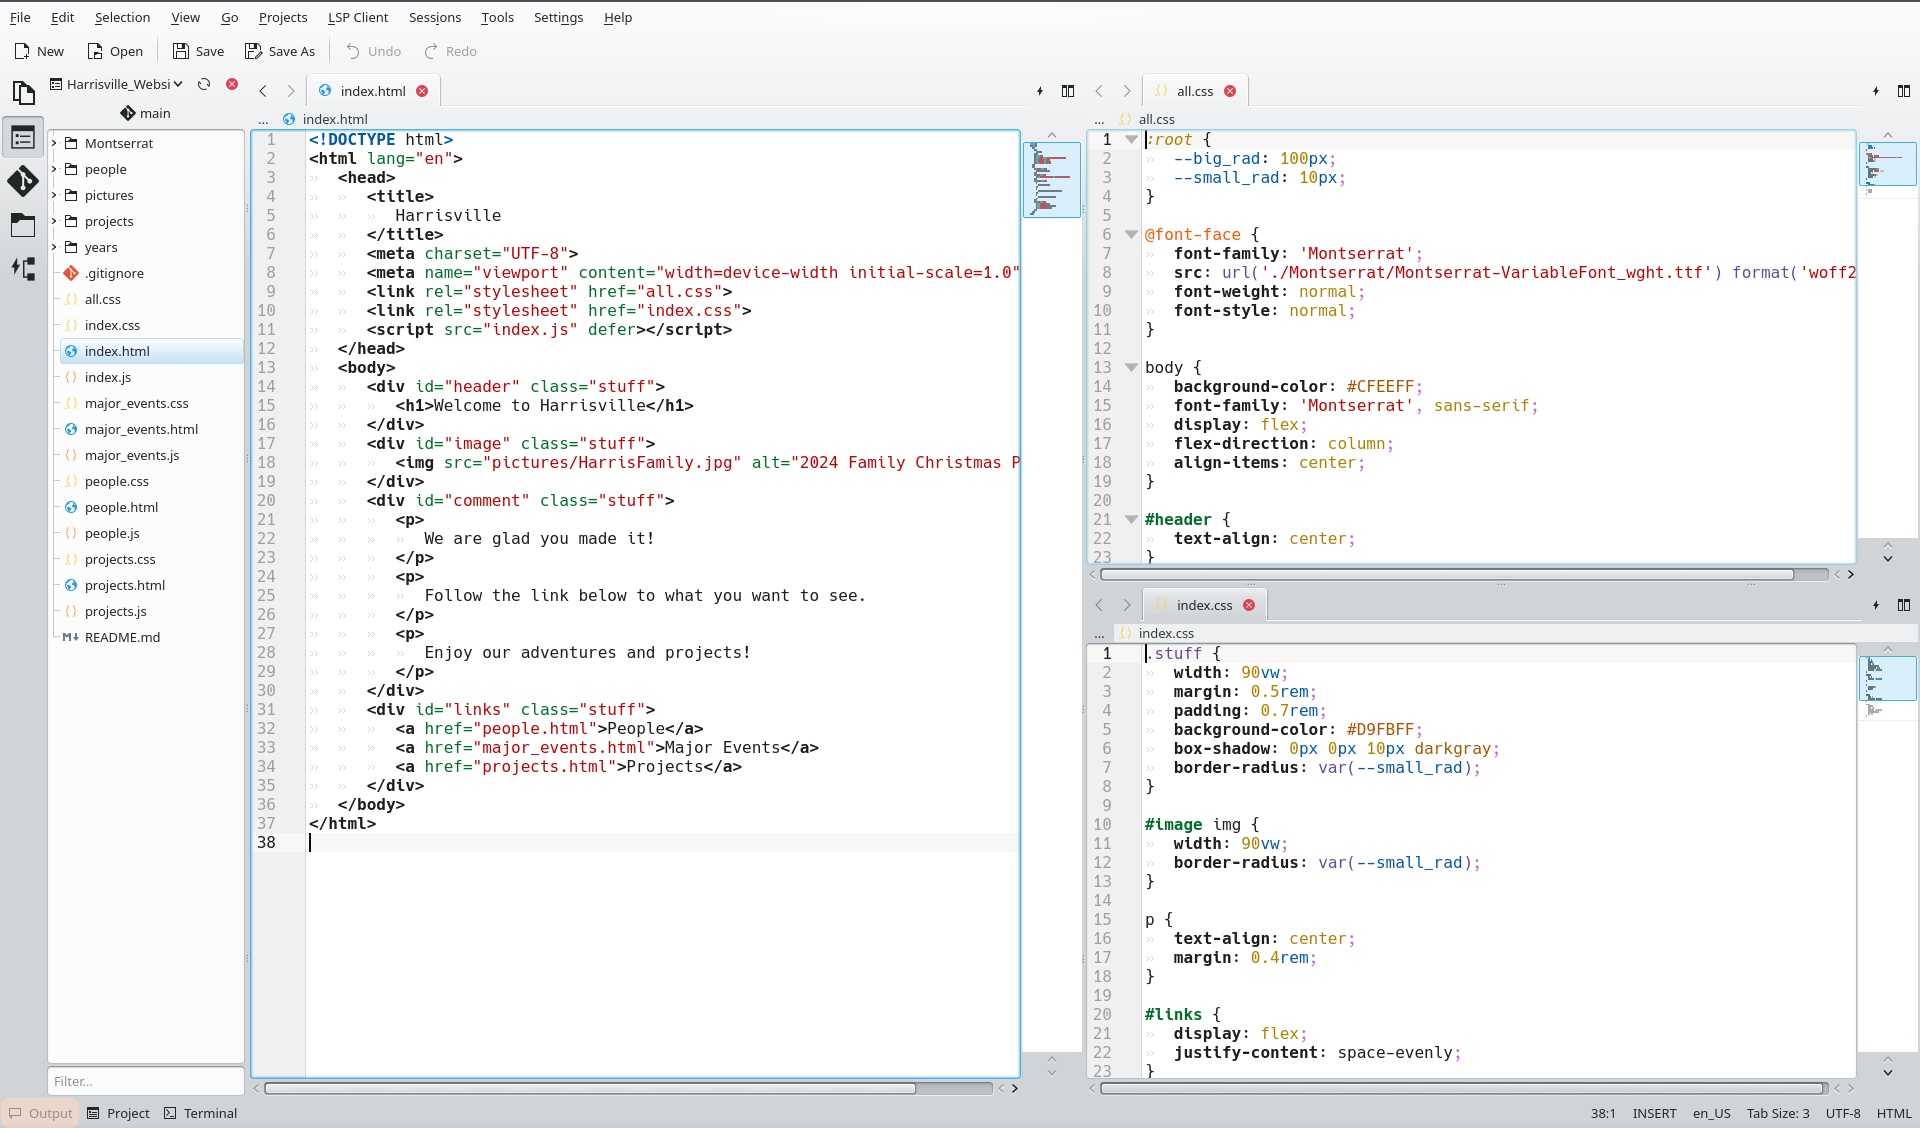Close the current project

[x=232, y=84]
